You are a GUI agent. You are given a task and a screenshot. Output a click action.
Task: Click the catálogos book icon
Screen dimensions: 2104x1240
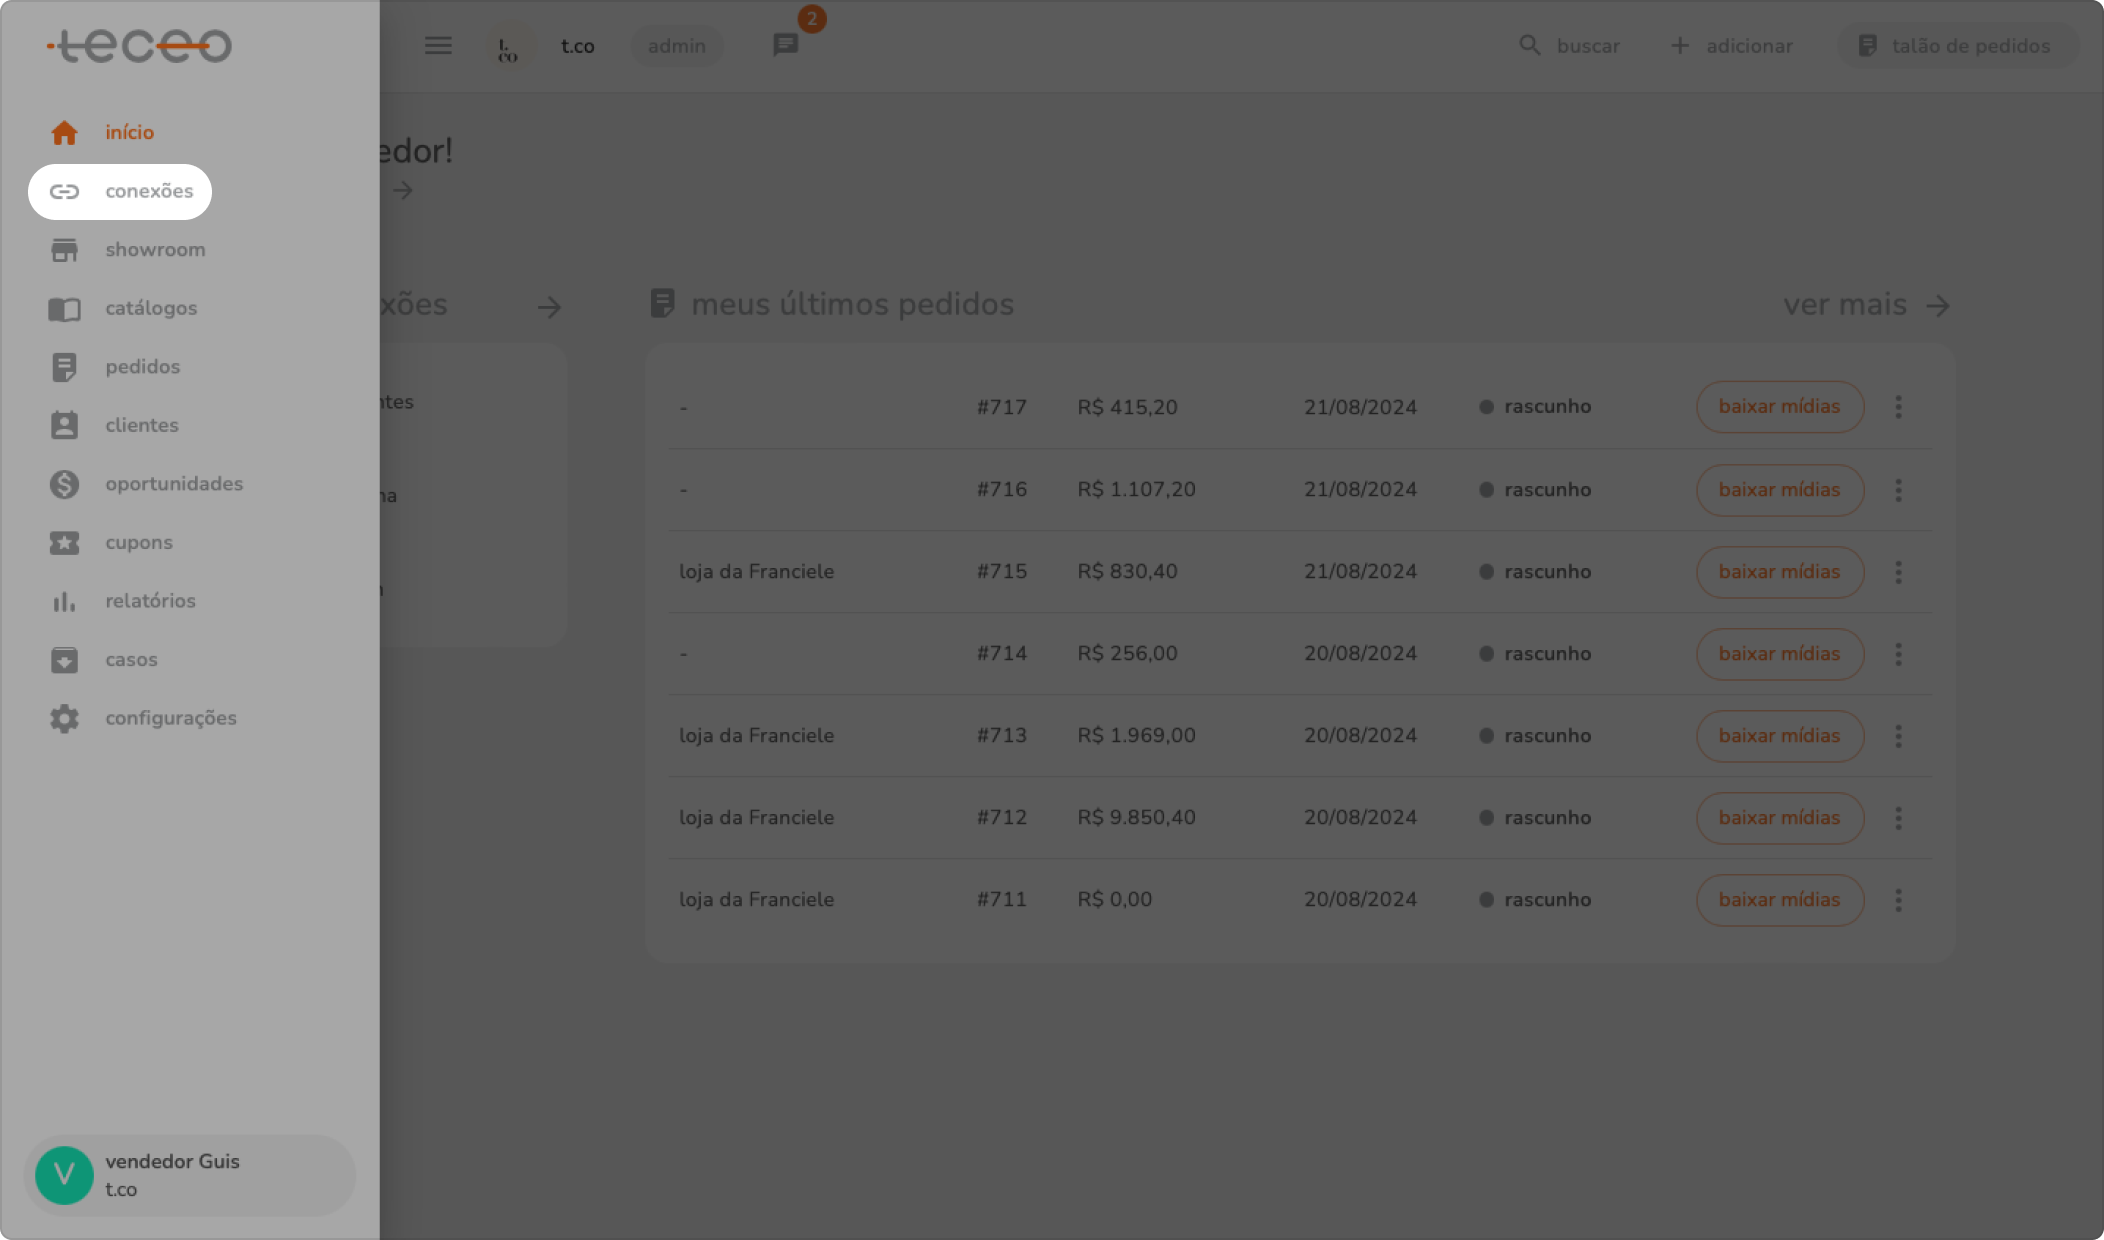[x=64, y=309]
